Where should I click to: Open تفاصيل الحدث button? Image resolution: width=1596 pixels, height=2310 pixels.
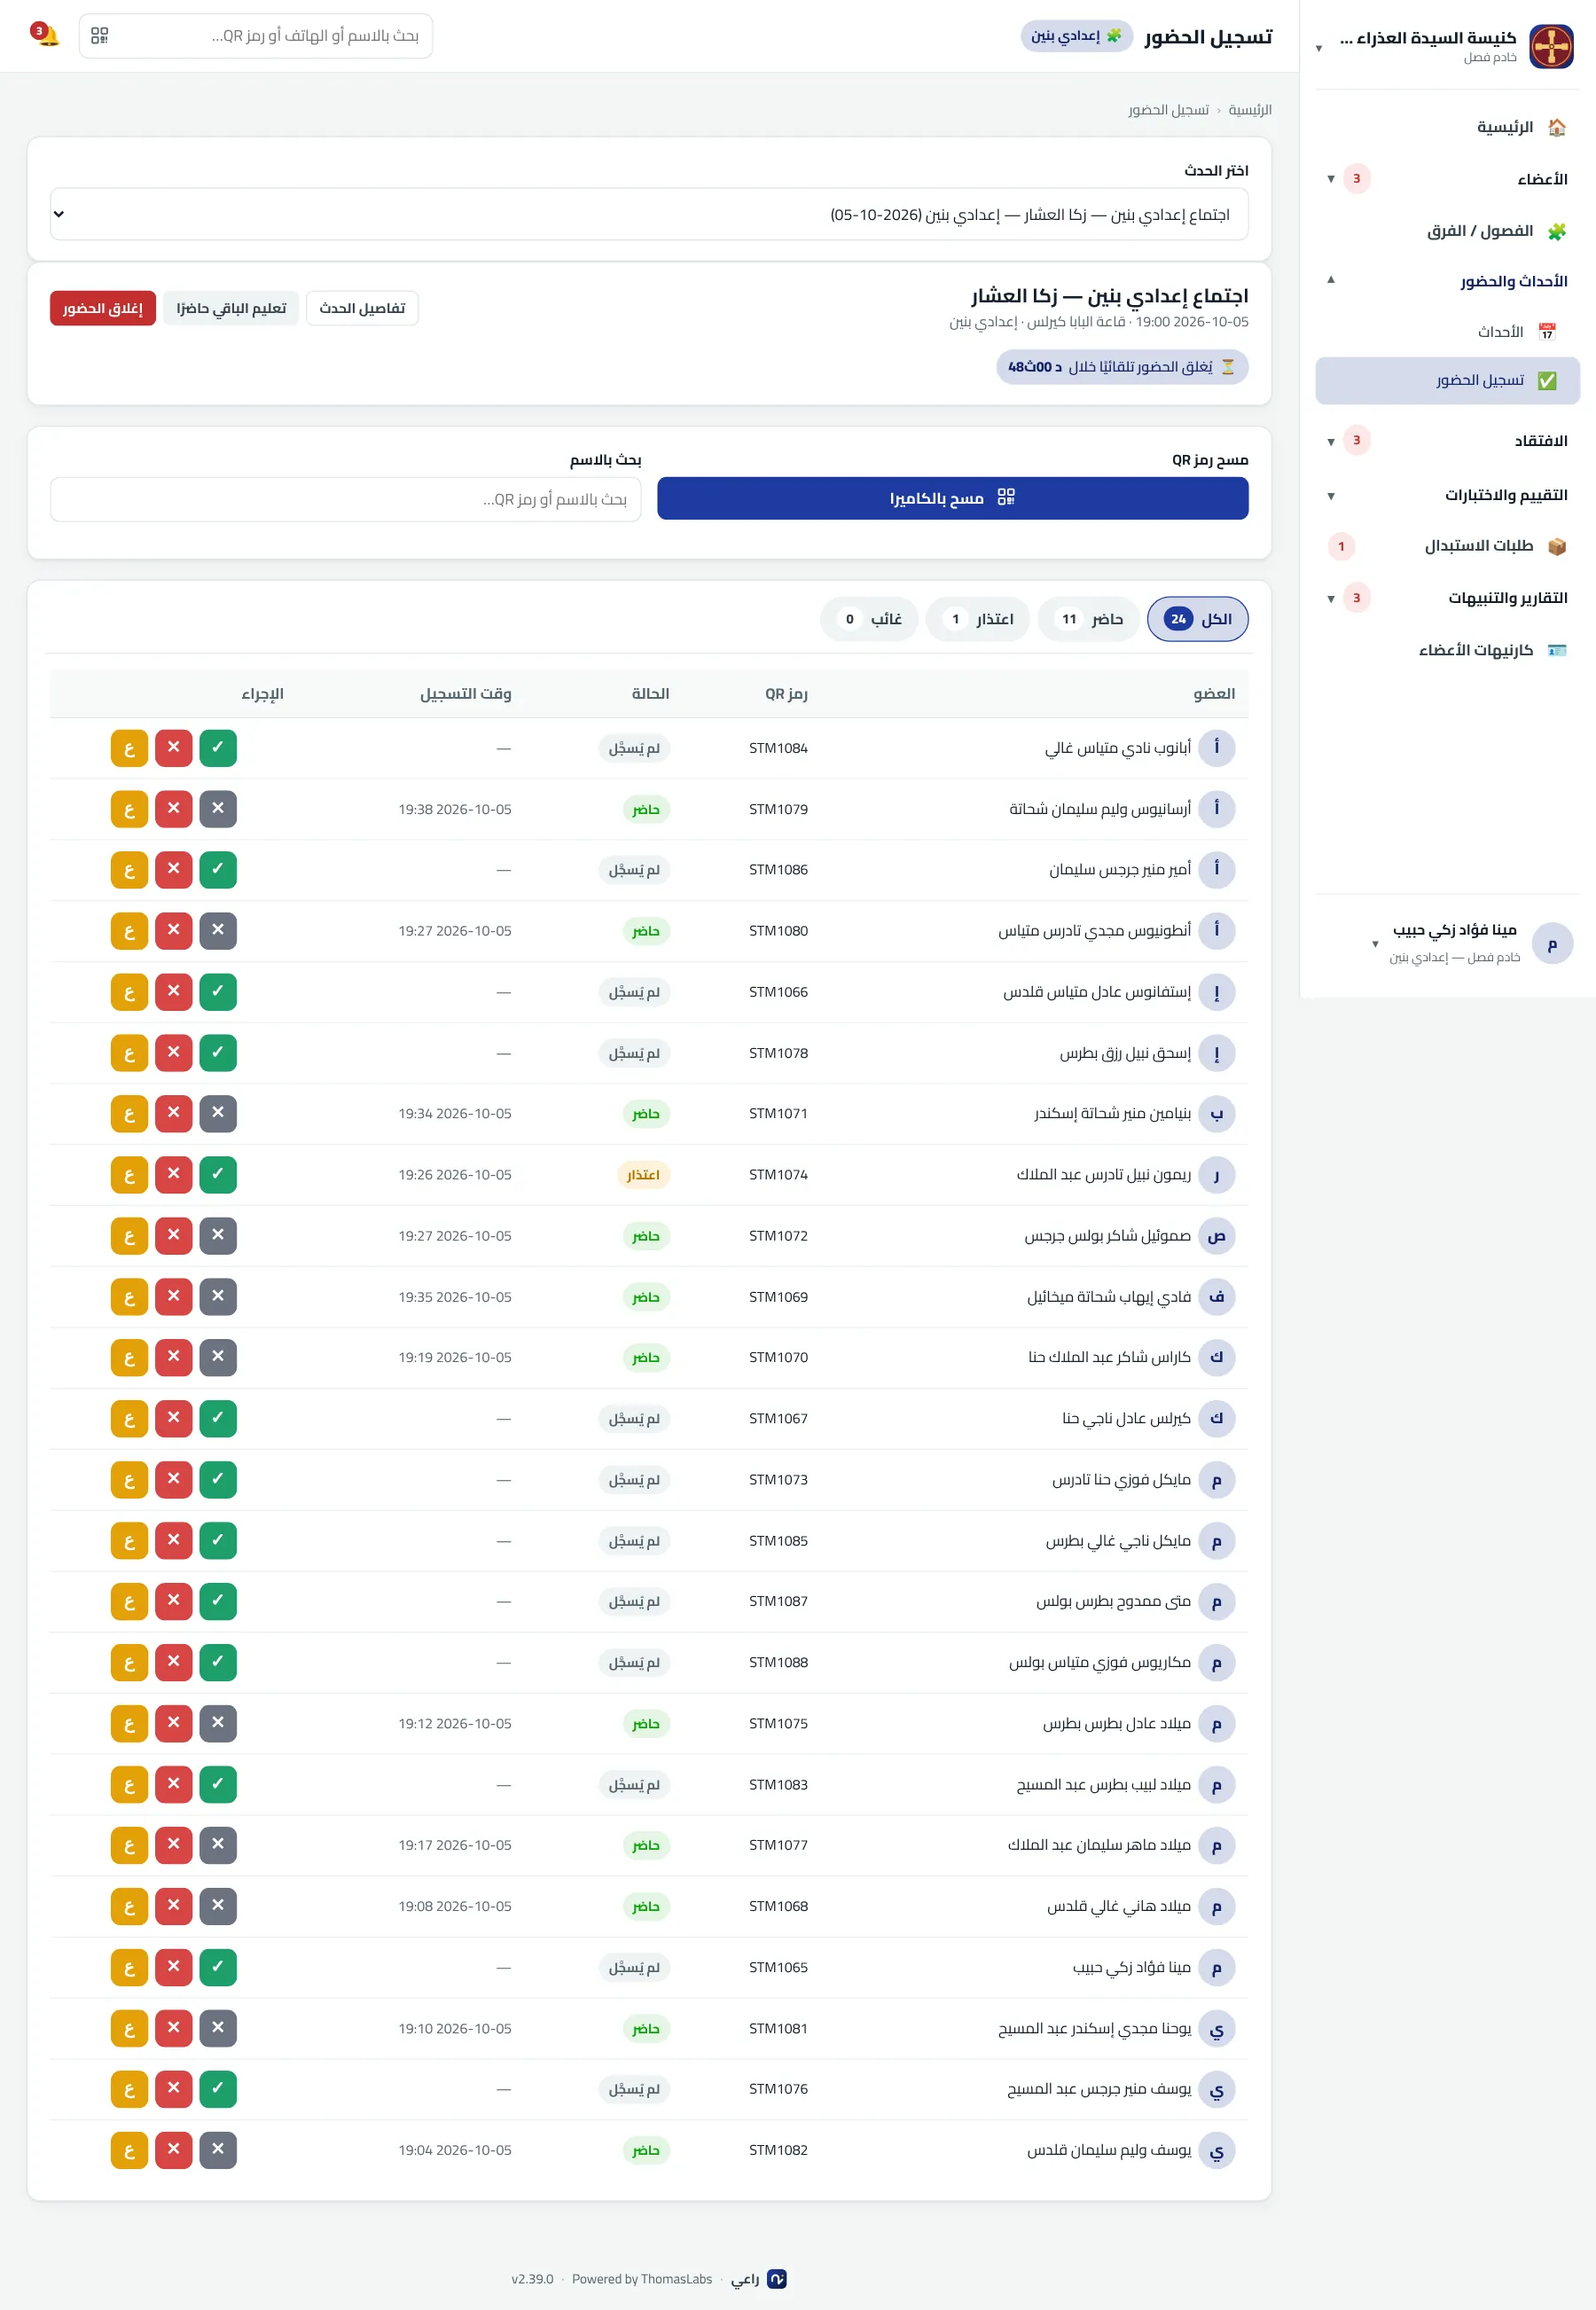pos(362,308)
